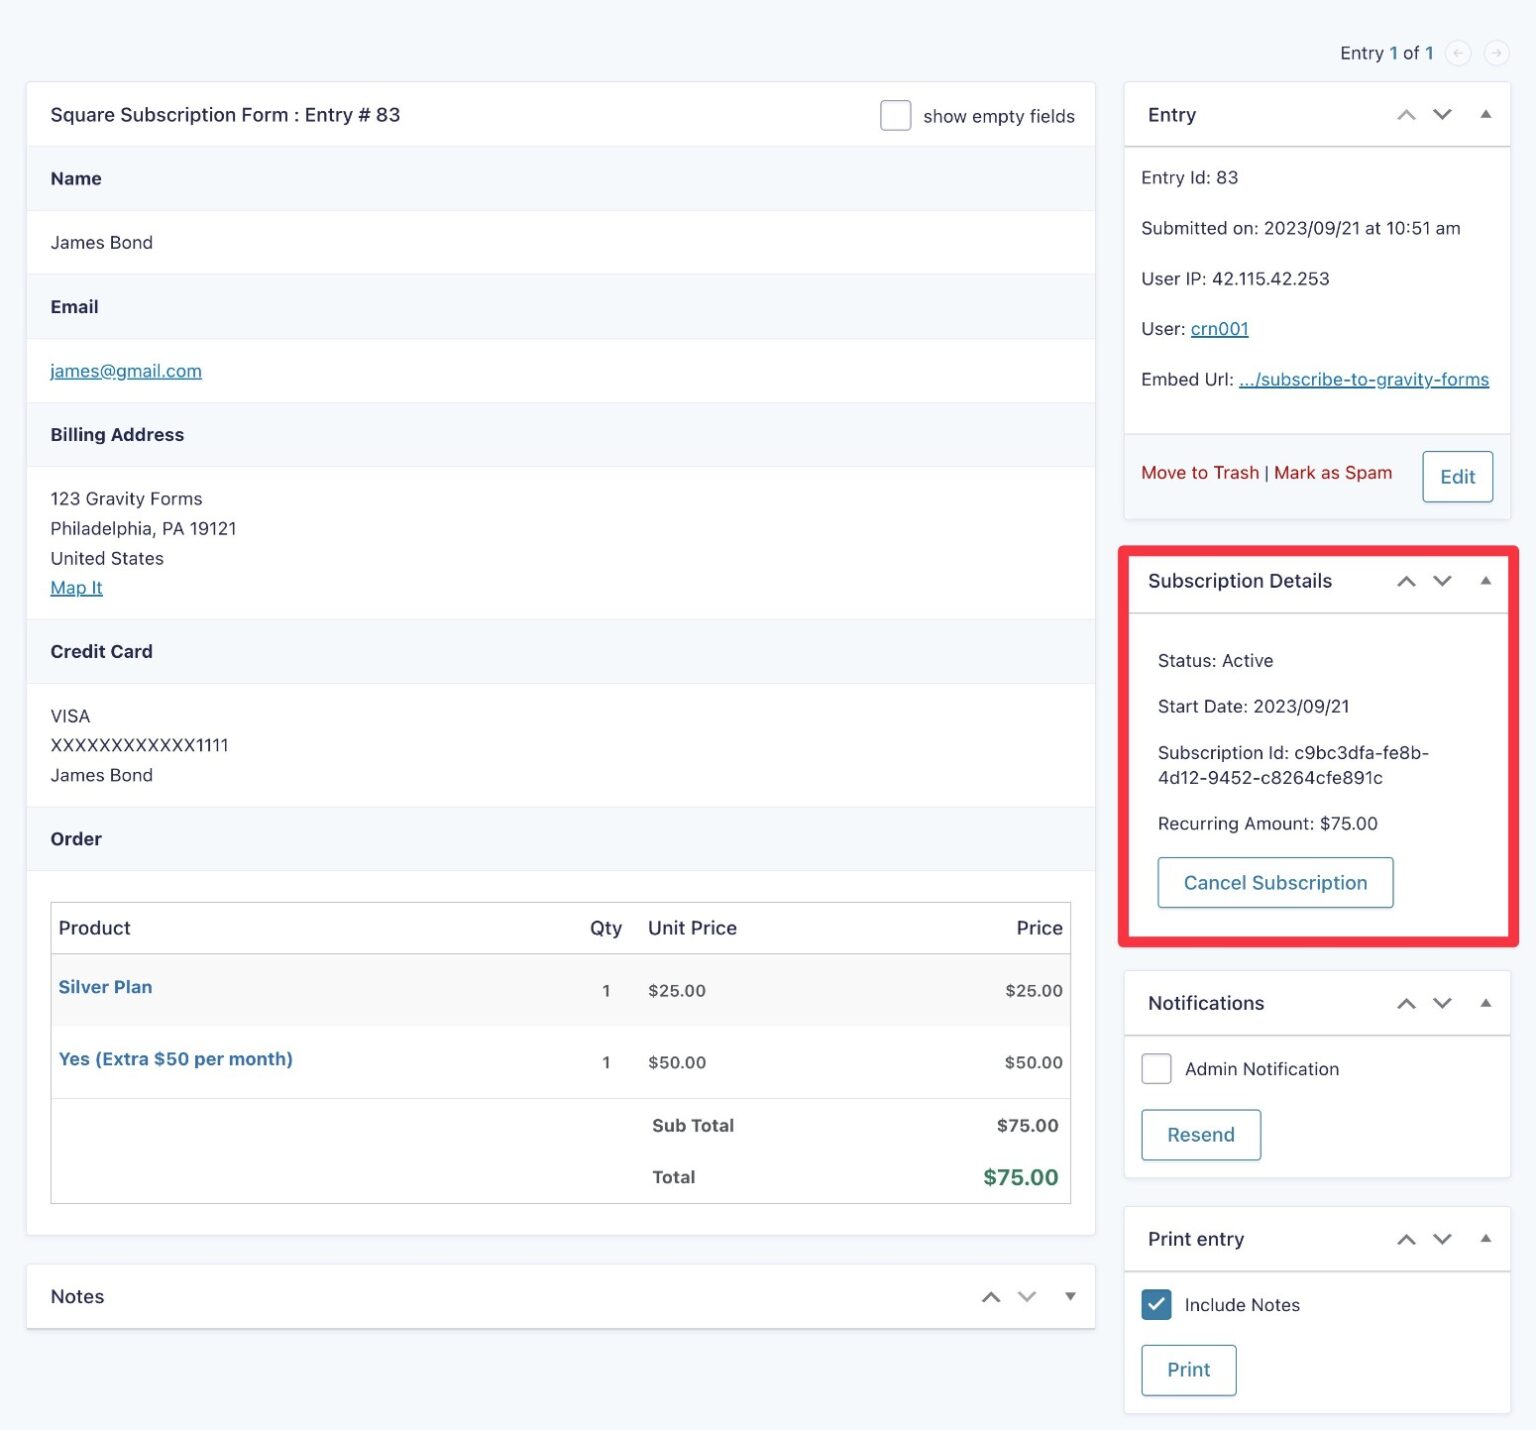The width and height of the screenshot is (1536, 1430).
Task: Click the Print button
Action: click(1188, 1370)
